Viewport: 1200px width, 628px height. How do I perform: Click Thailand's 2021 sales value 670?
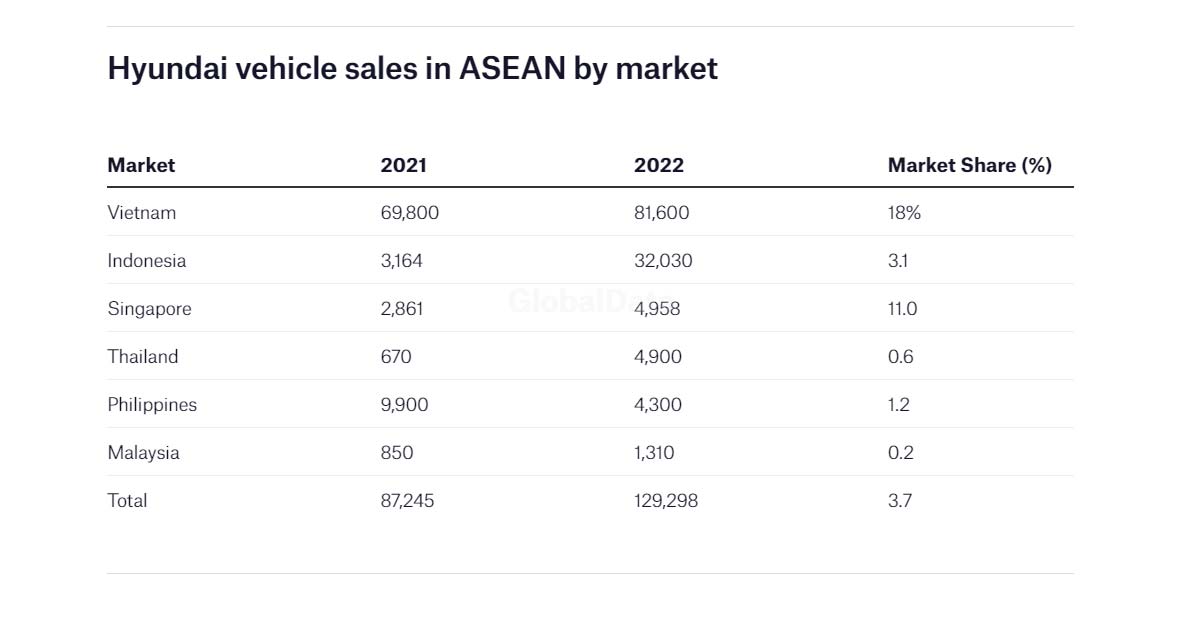396,357
